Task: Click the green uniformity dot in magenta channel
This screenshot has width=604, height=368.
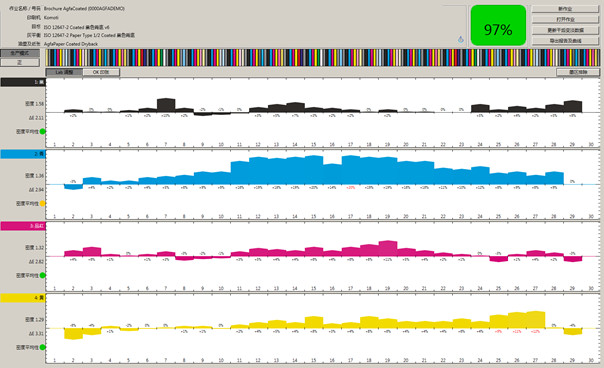Action: tap(43, 275)
